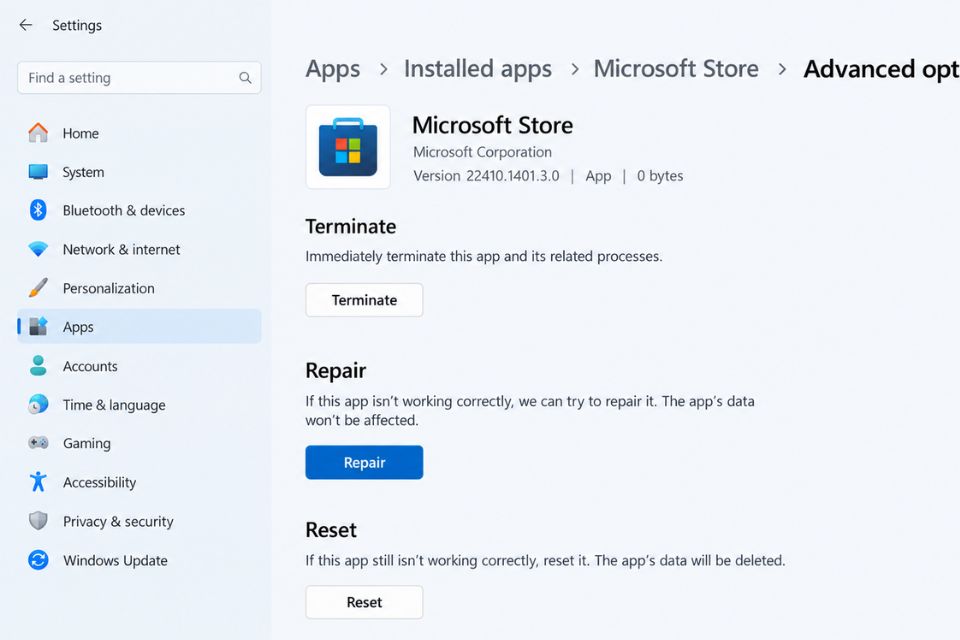The width and height of the screenshot is (960, 640).
Task: Click the Settings window title
Action: (x=77, y=25)
